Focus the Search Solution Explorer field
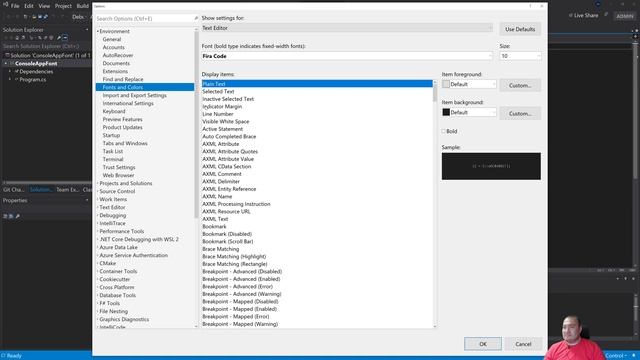This screenshot has height=360, width=640. click(45, 46)
